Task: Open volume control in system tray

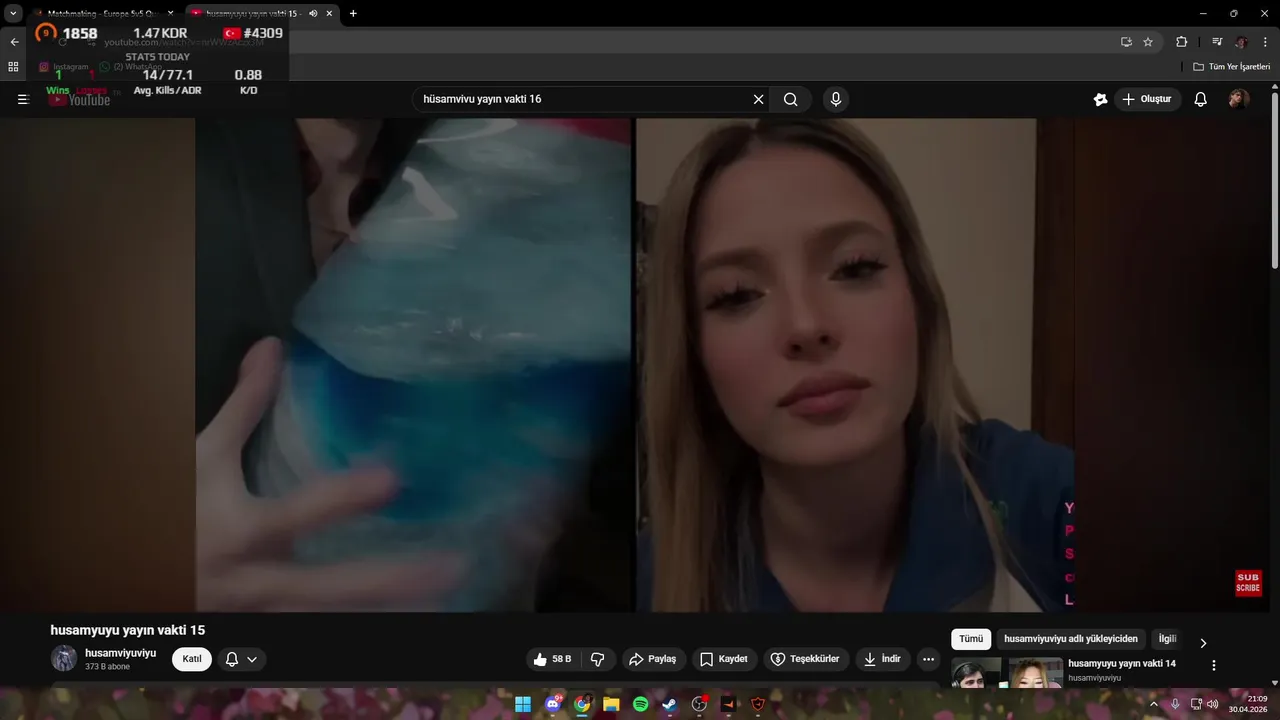Action: click(x=1213, y=704)
